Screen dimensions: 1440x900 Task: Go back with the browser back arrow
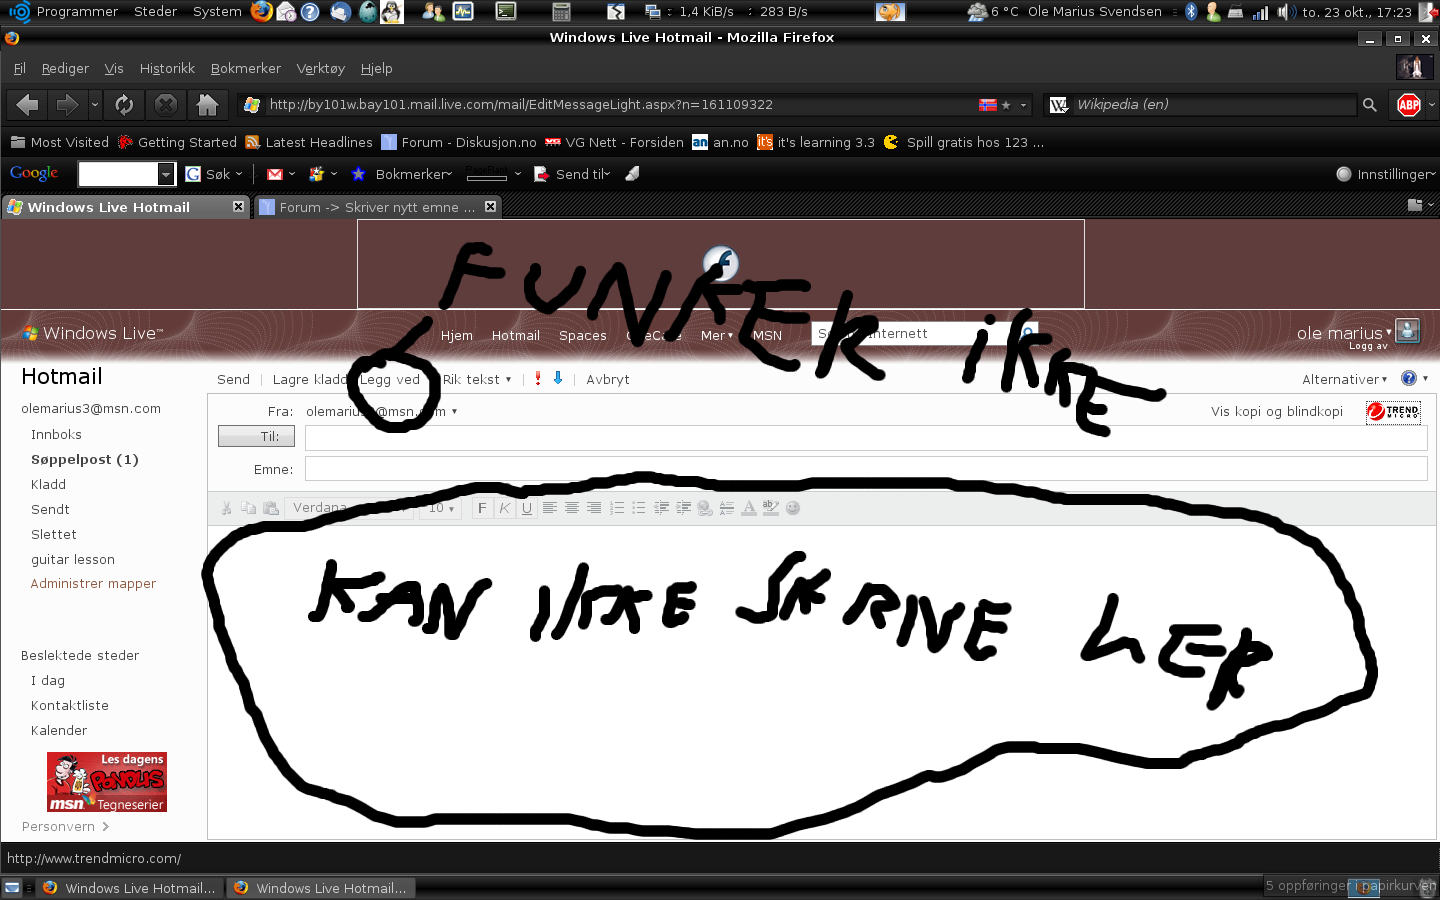click(27, 104)
